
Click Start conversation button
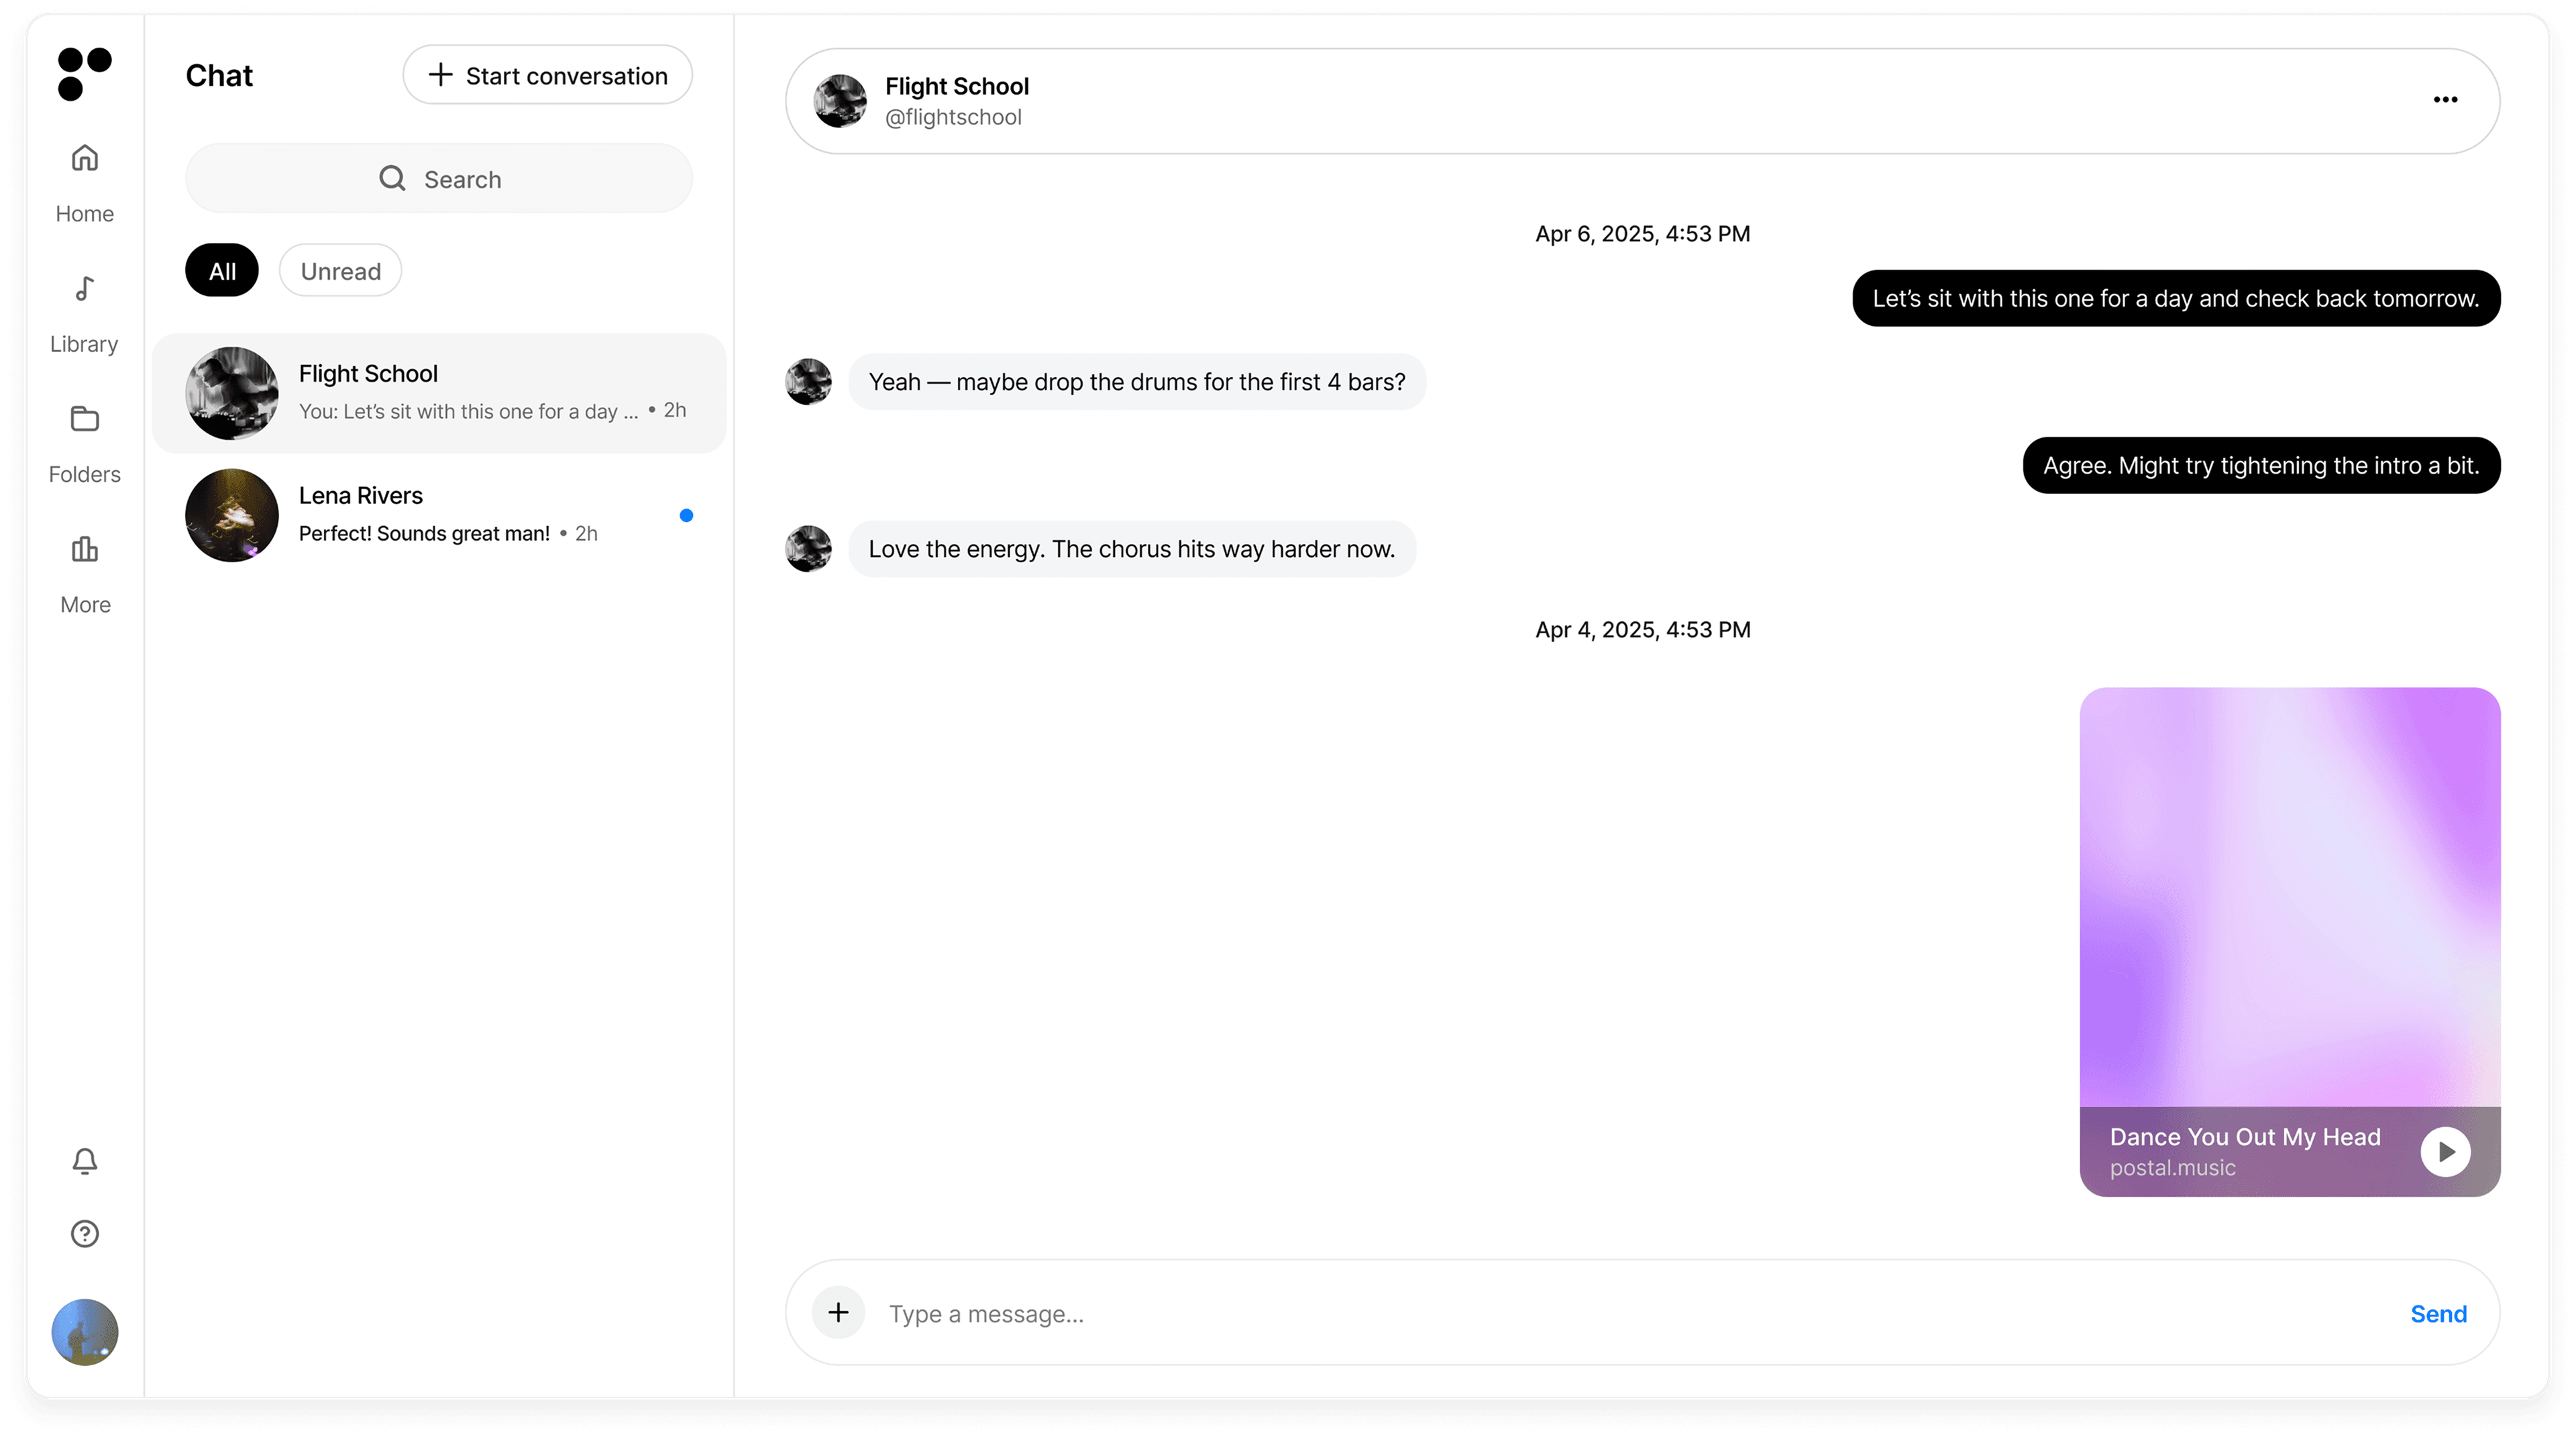(547, 75)
